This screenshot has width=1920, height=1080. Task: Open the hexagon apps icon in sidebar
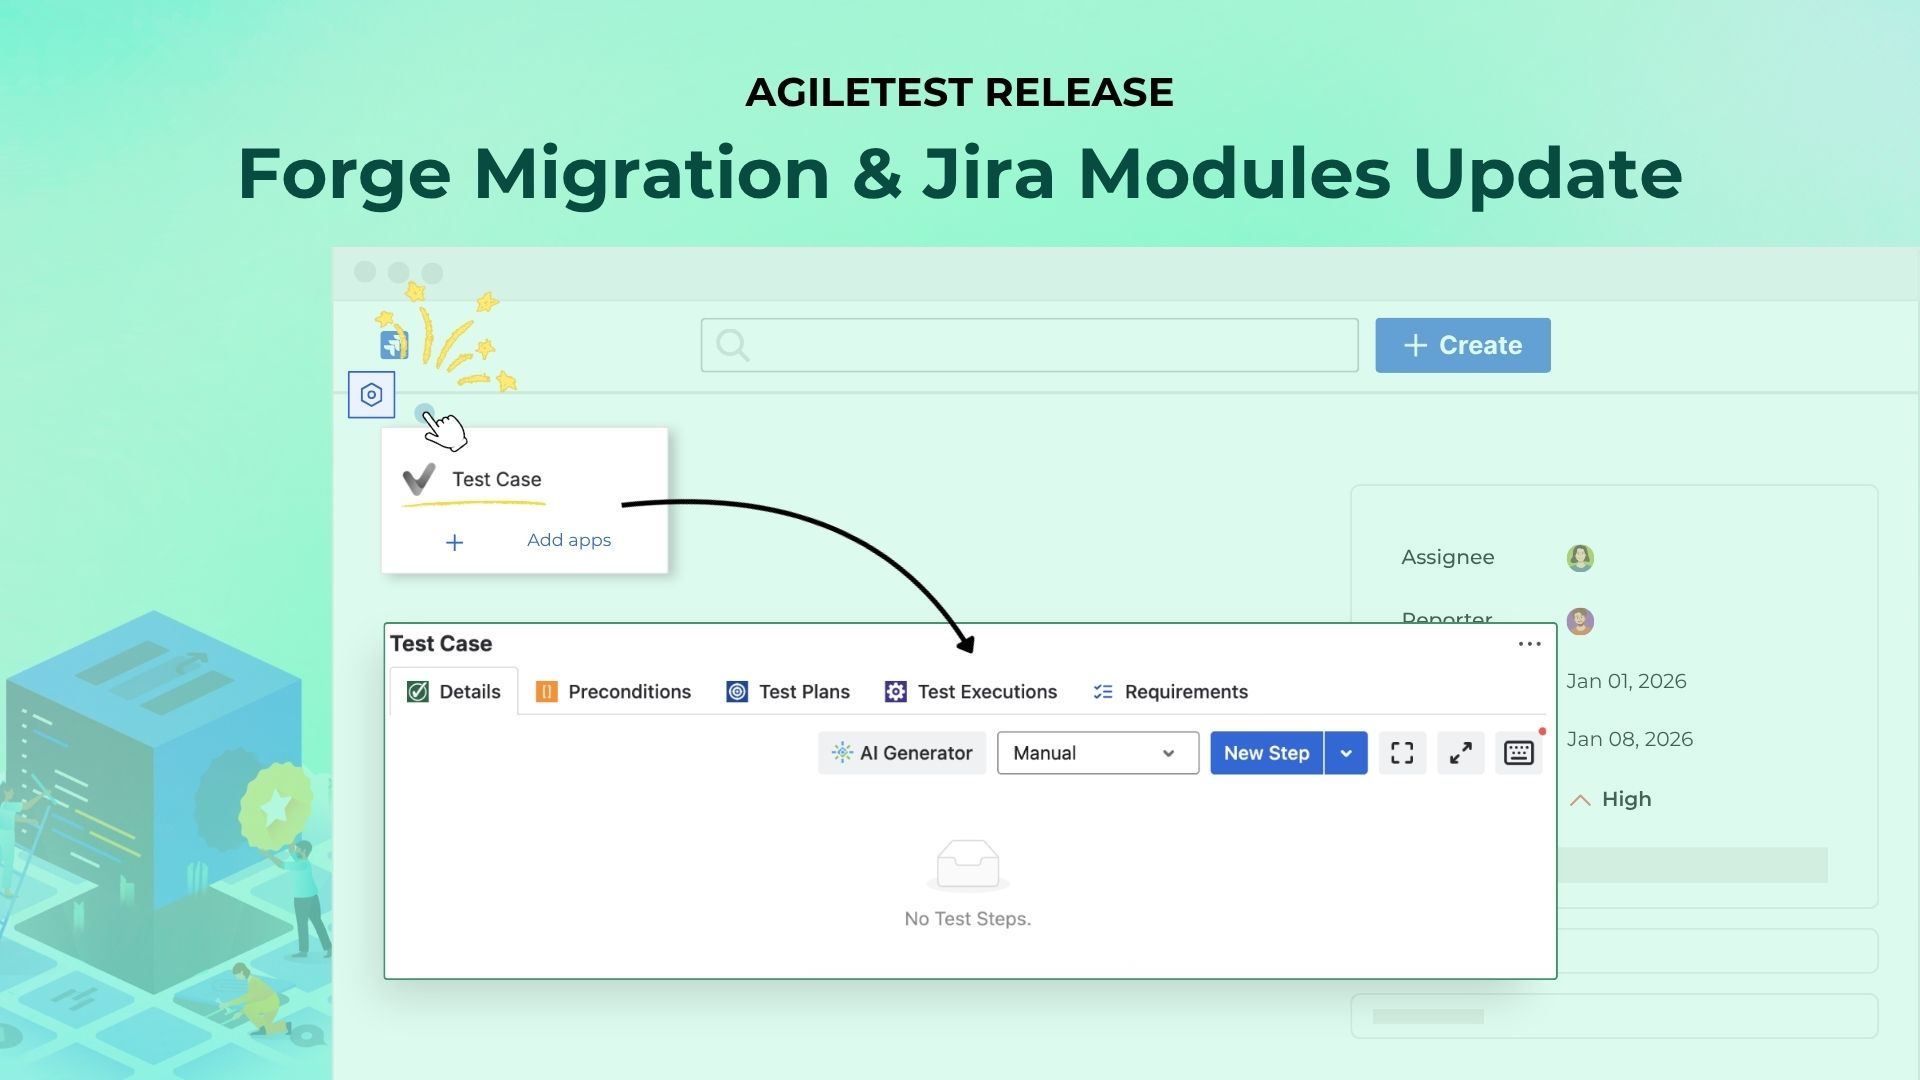coord(371,395)
